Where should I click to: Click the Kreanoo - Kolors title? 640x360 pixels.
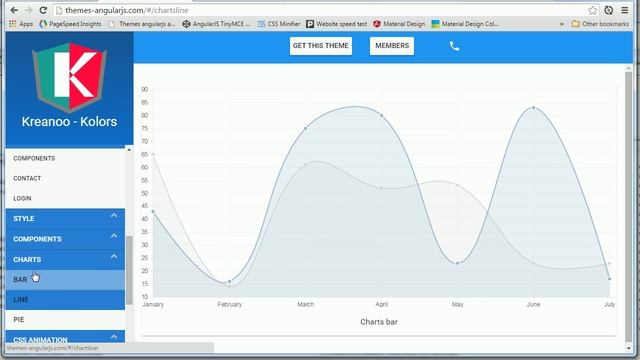(x=69, y=122)
